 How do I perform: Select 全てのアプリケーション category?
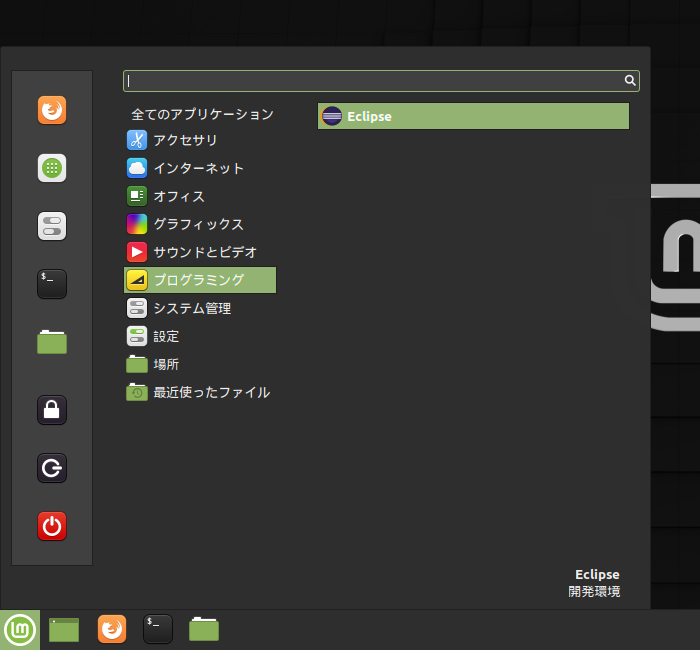[x=200, y=114]
